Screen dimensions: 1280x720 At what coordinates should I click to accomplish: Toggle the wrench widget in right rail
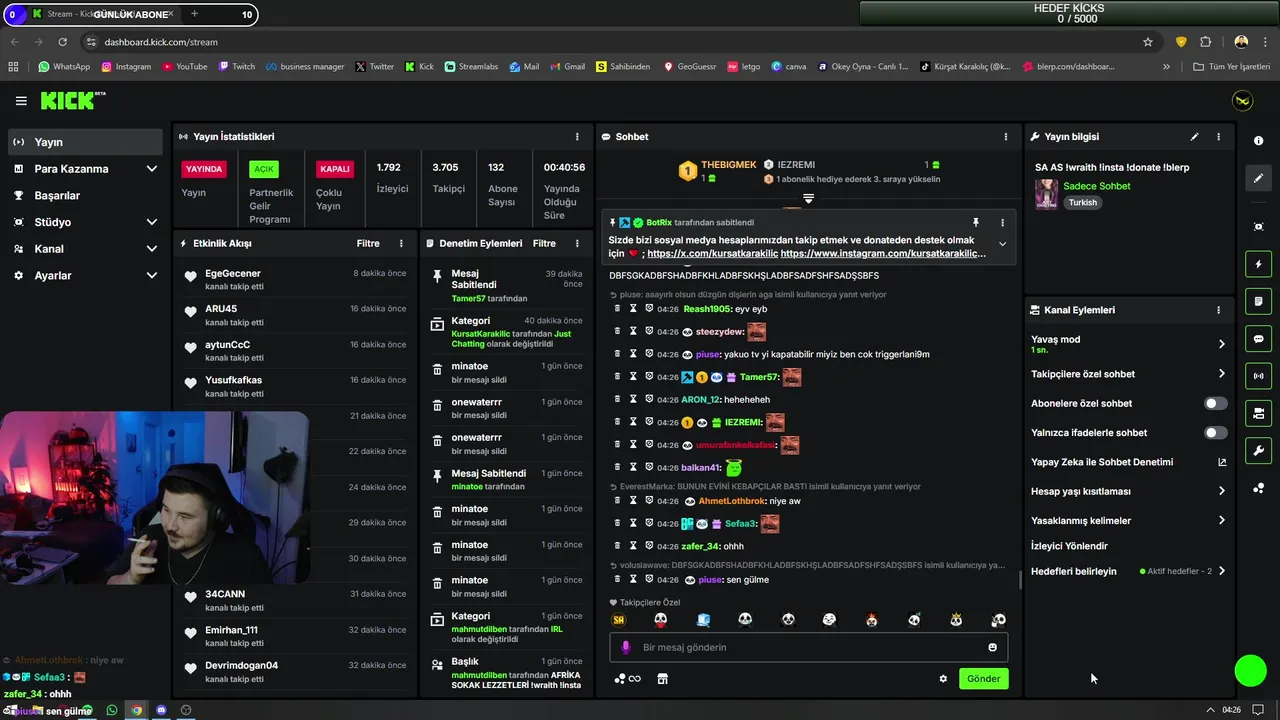click(x=1258, y=450)
